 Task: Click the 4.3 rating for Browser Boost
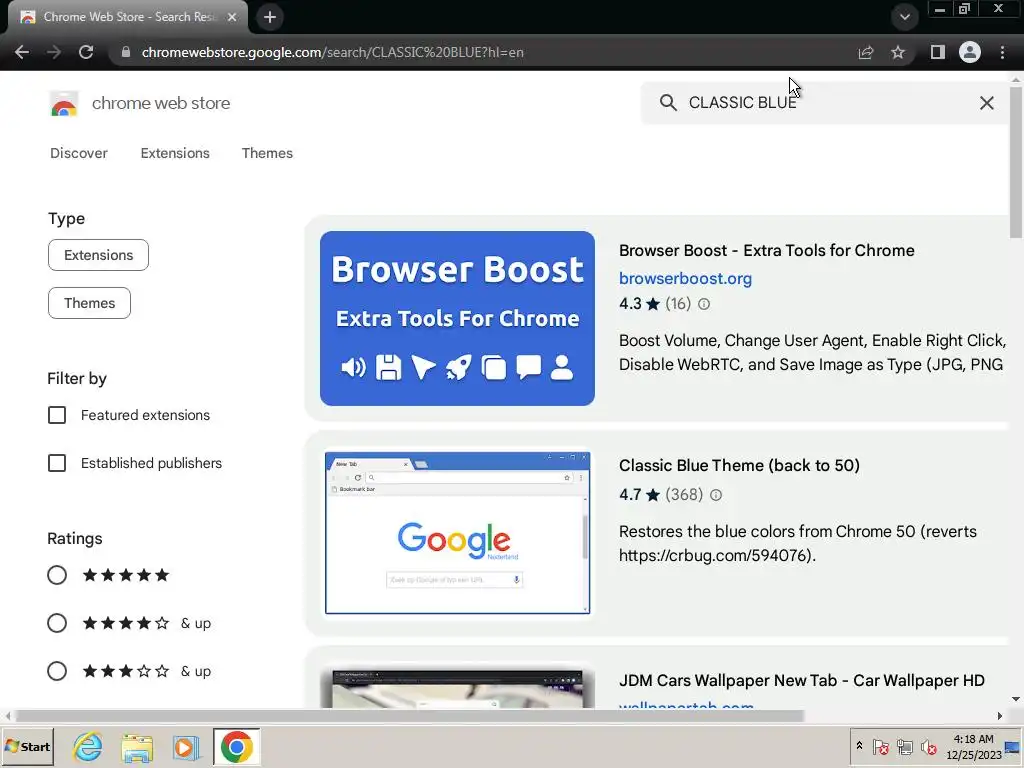tap(630, 304)
